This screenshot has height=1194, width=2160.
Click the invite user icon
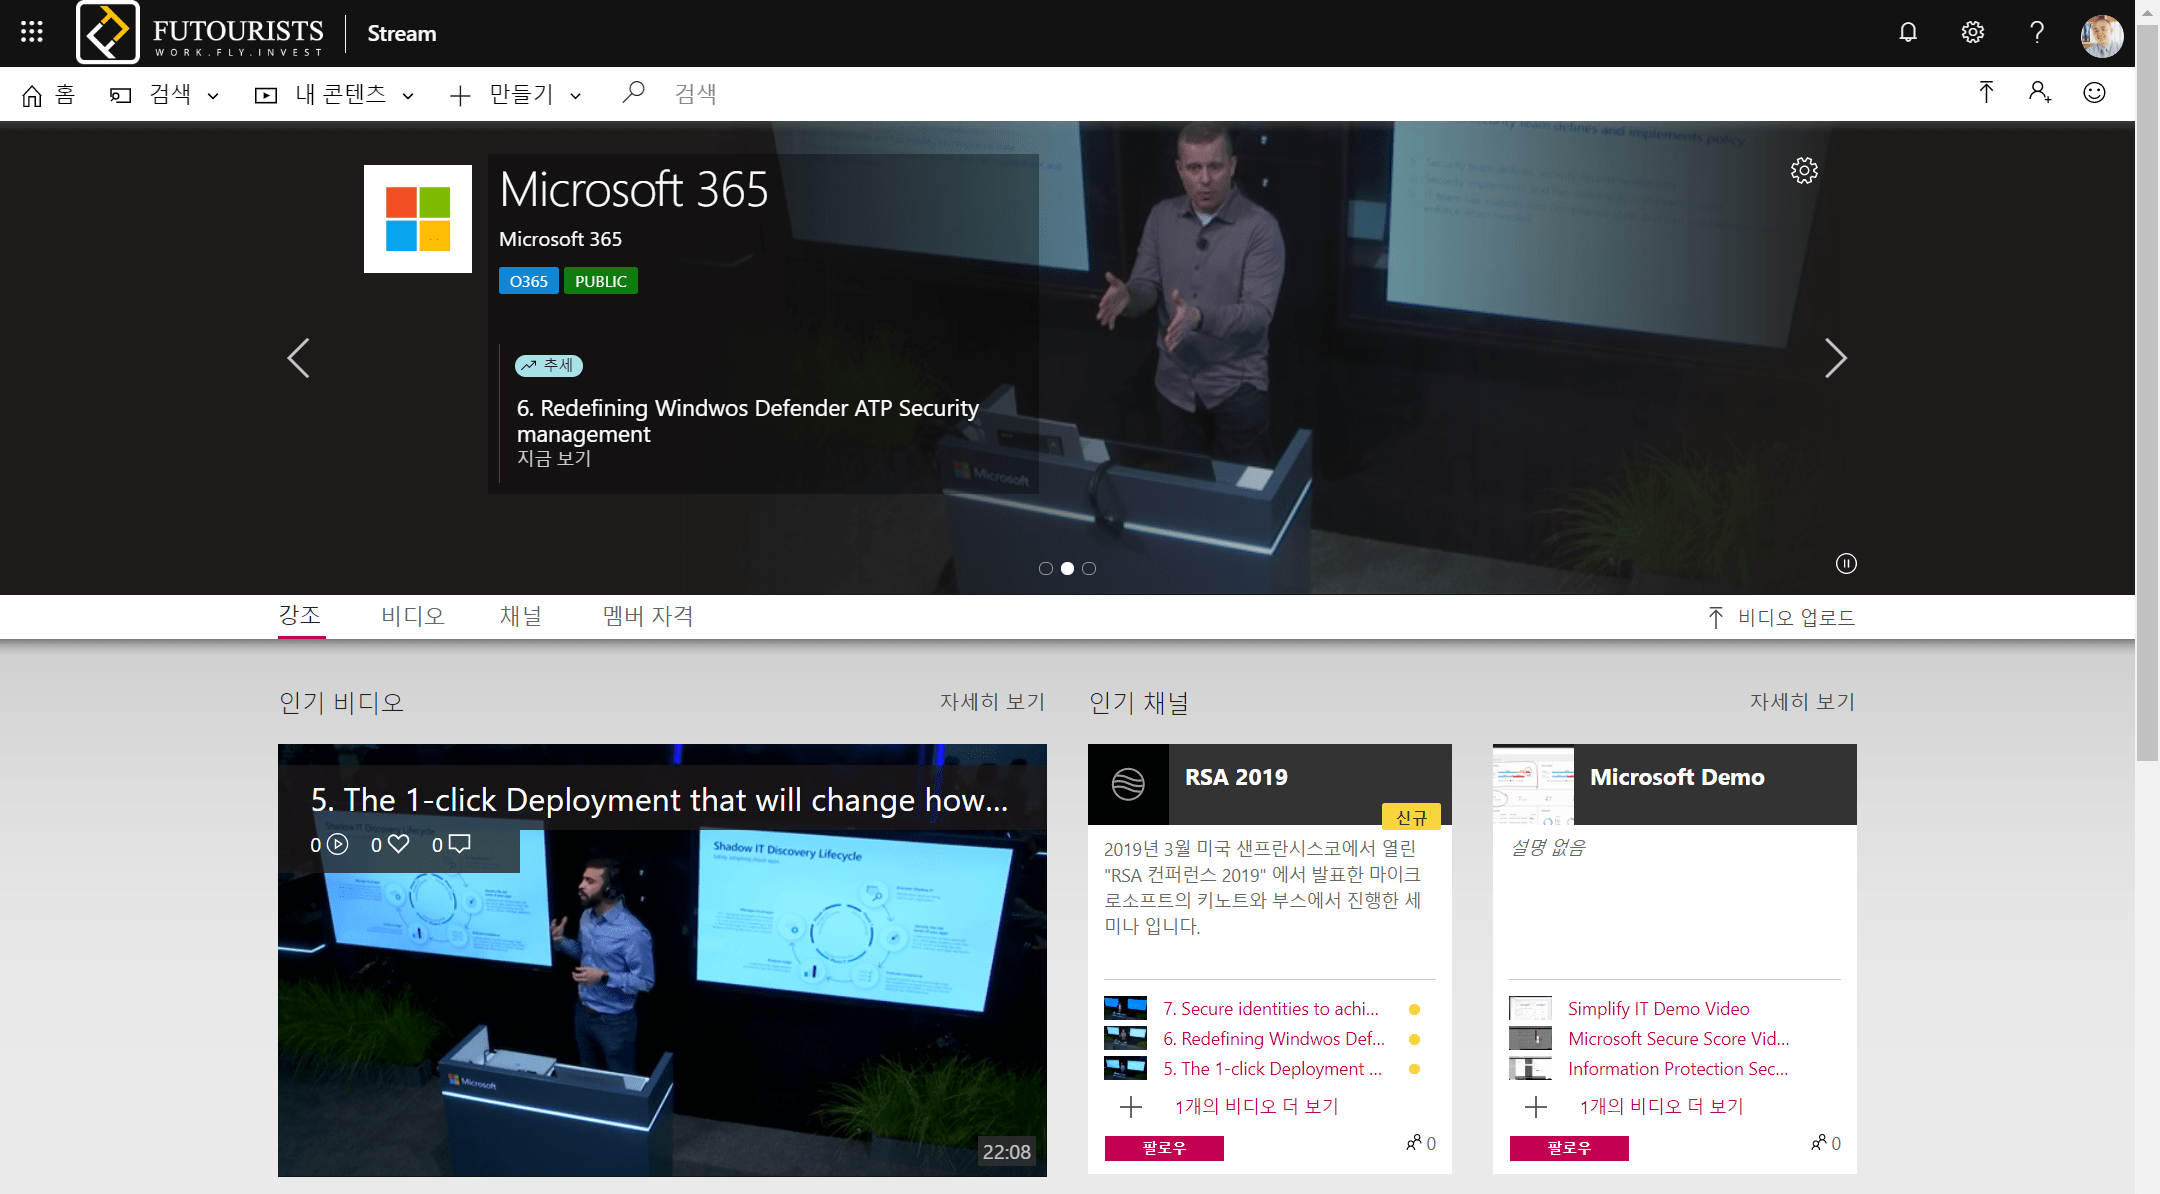pyautogui.click(x=2040, y=93)
